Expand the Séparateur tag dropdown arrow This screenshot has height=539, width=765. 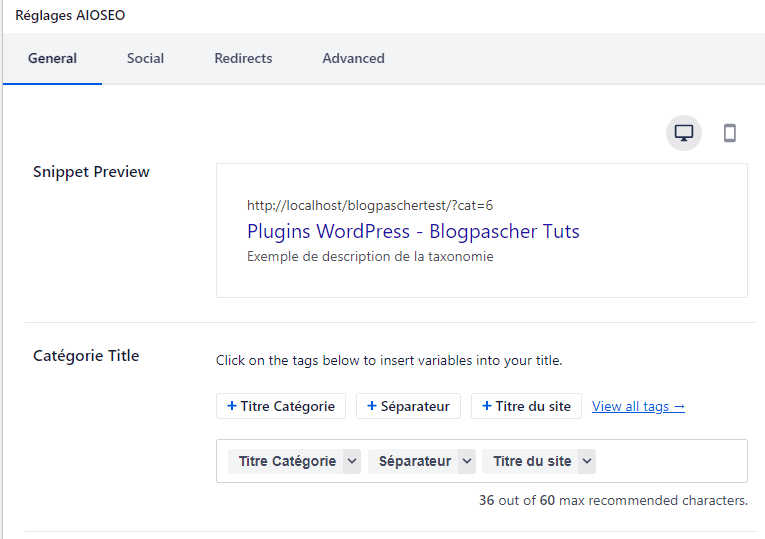[x=467, y=461]
